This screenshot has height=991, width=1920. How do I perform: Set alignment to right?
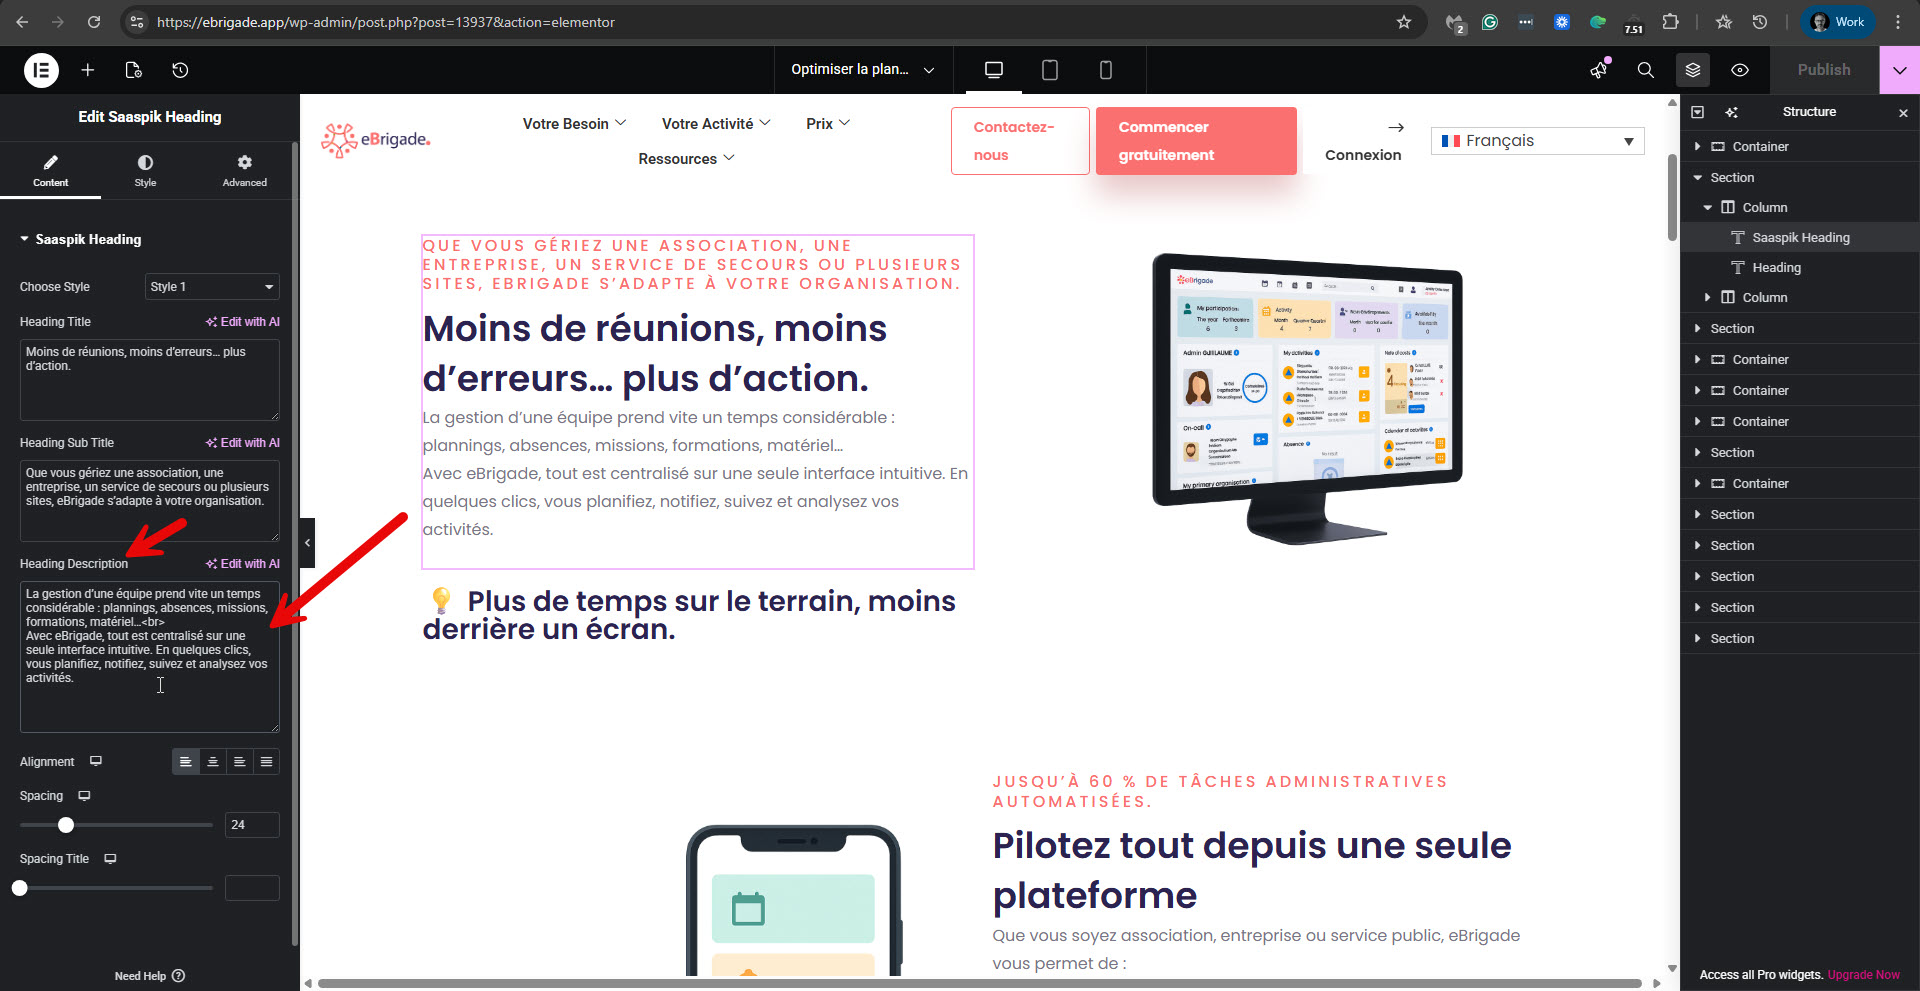point(240,762)
